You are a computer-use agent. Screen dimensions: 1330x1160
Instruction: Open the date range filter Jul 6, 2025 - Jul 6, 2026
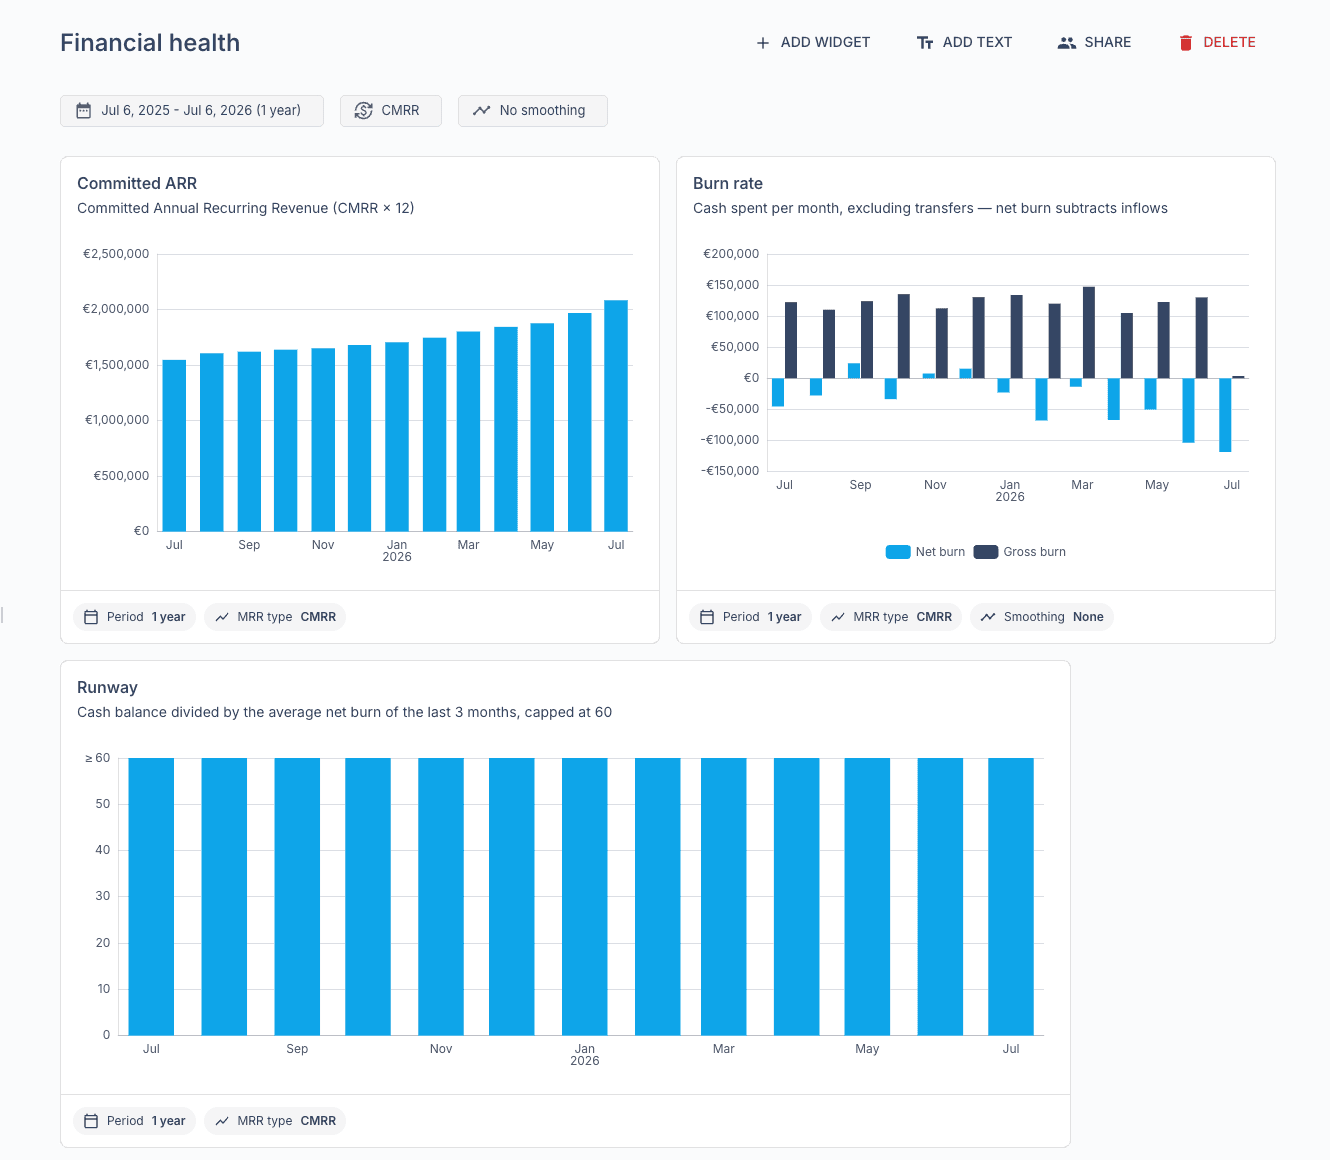point(192,111)
